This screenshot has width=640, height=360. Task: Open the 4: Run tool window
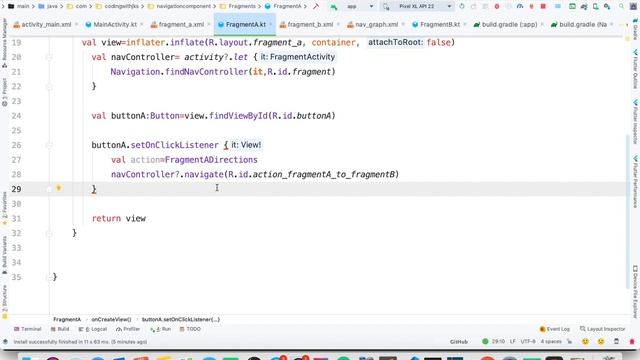(161, 329)
